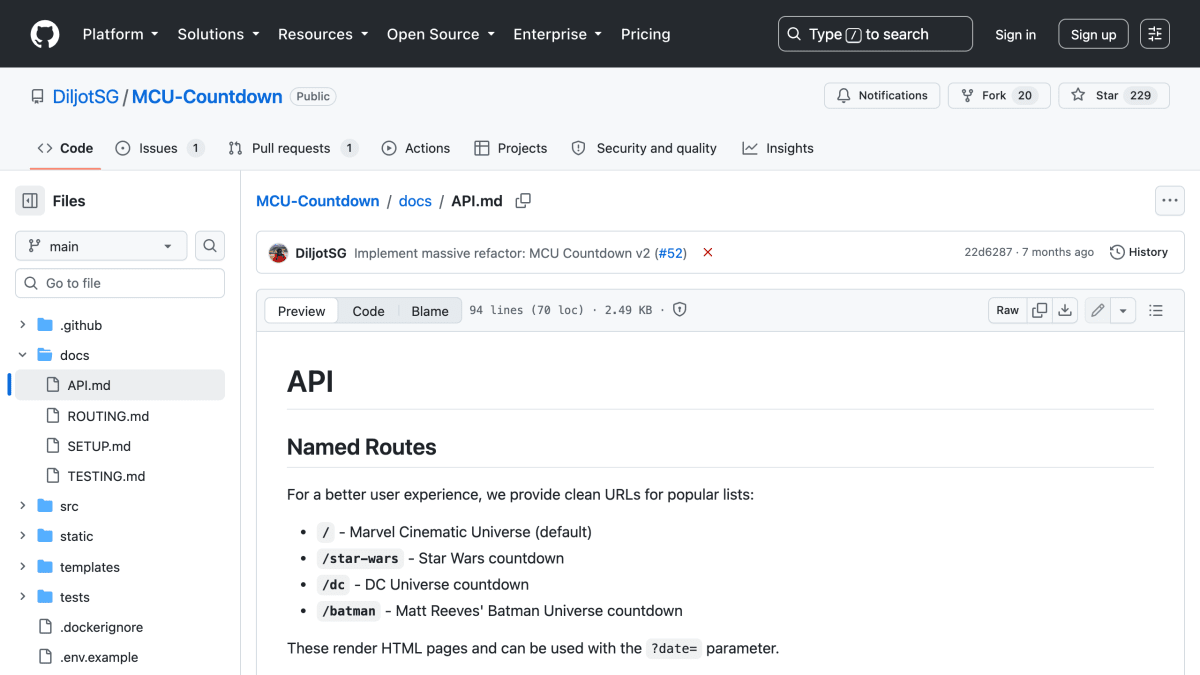This screenshot has height=675, width=1200.
Task: Expand tests folder chevron
Action: click(23, 597)
